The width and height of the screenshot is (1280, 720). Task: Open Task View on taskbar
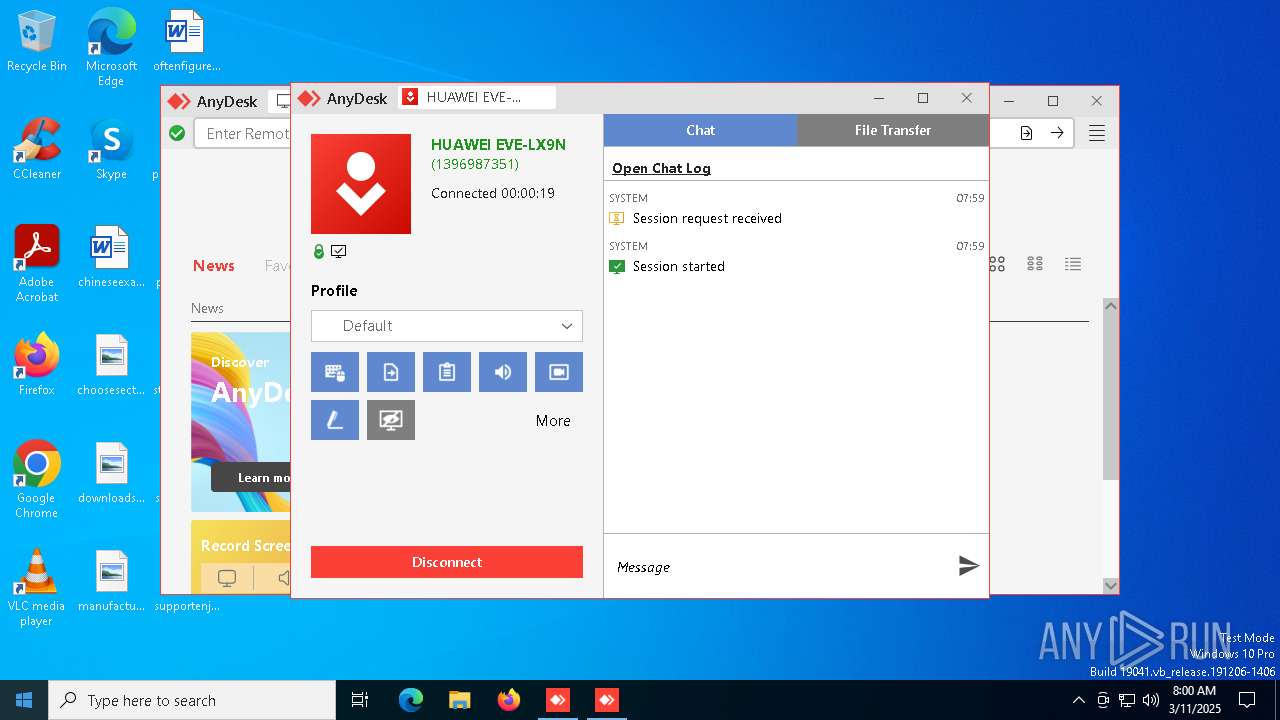(360, 700)
